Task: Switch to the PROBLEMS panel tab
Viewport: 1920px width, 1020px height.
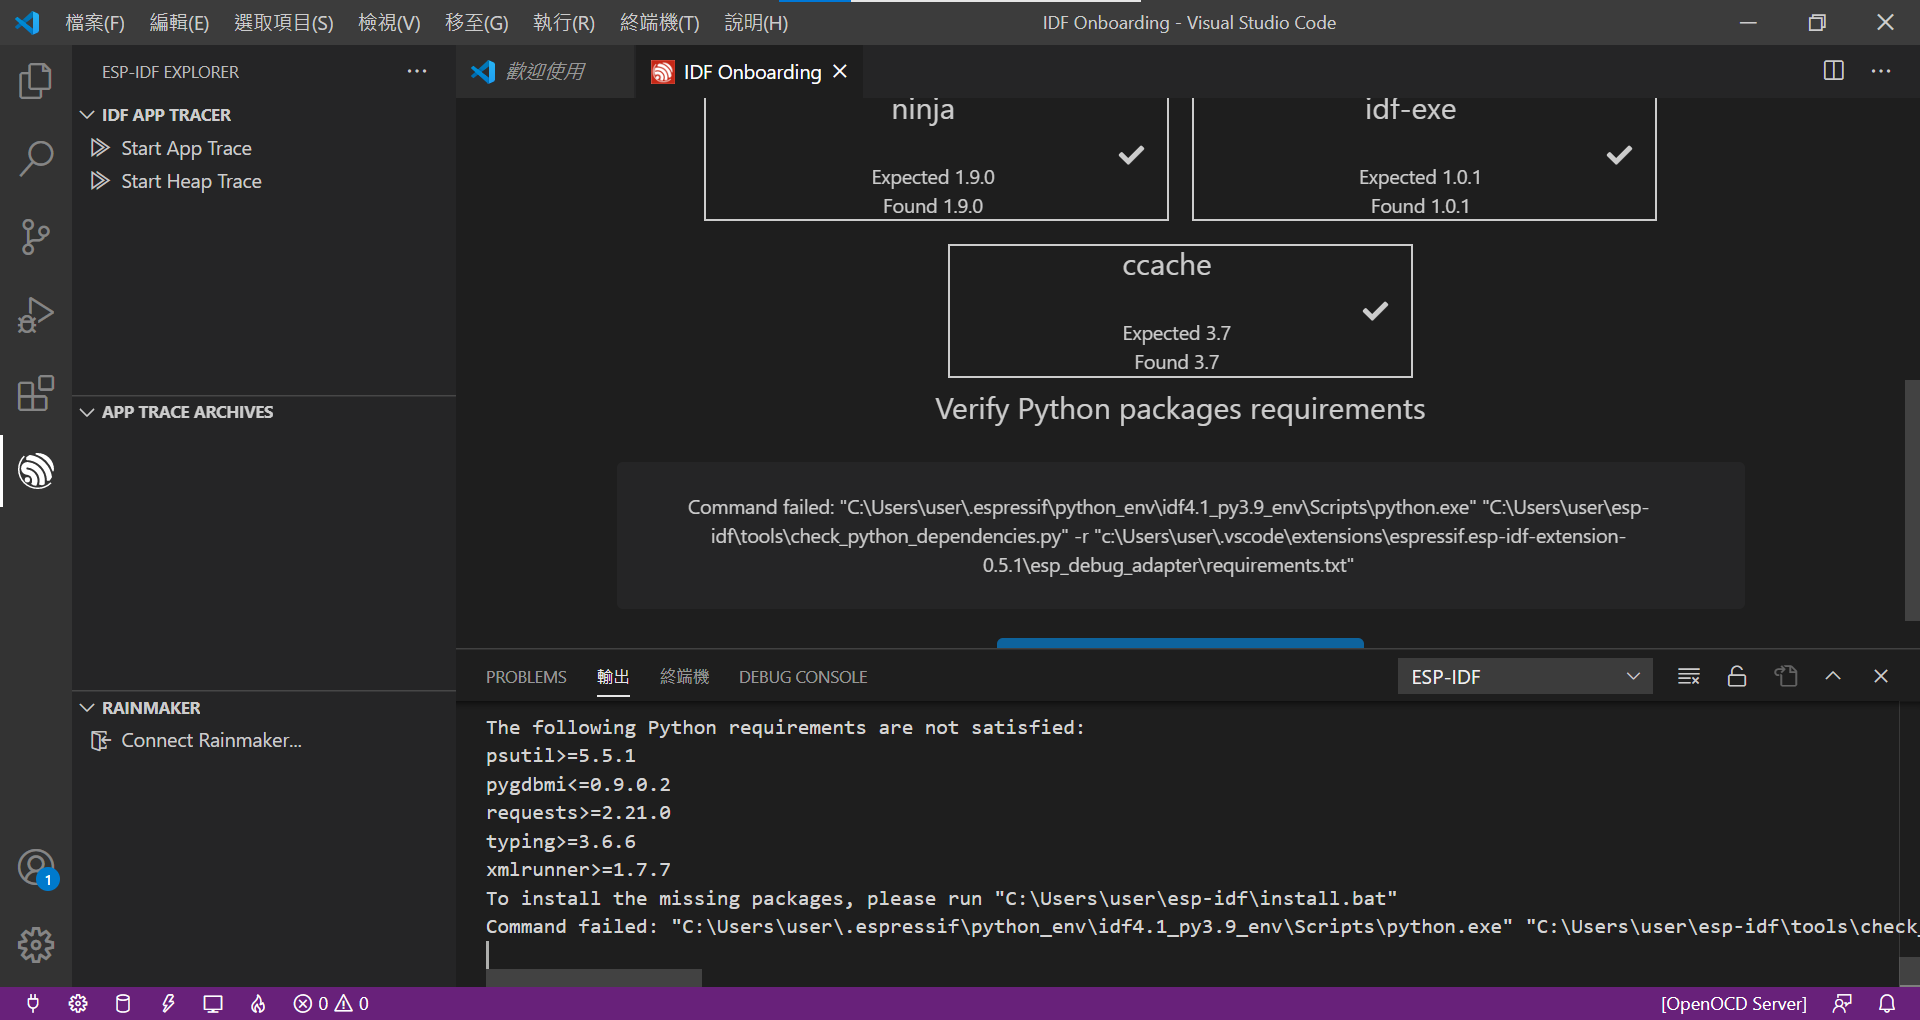Action: pos(526,677)
